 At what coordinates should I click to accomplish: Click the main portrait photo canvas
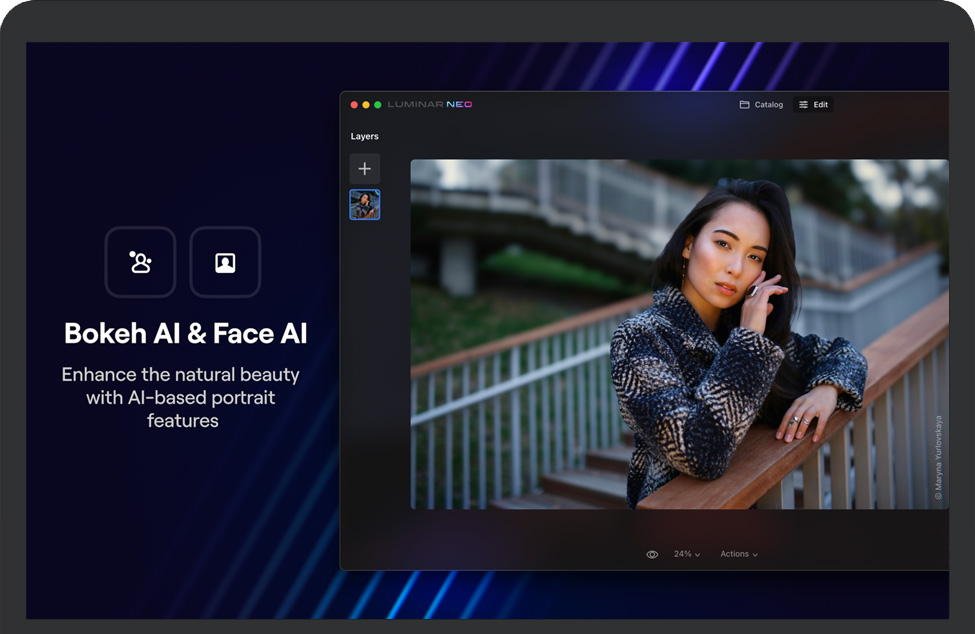pos(679,334)
